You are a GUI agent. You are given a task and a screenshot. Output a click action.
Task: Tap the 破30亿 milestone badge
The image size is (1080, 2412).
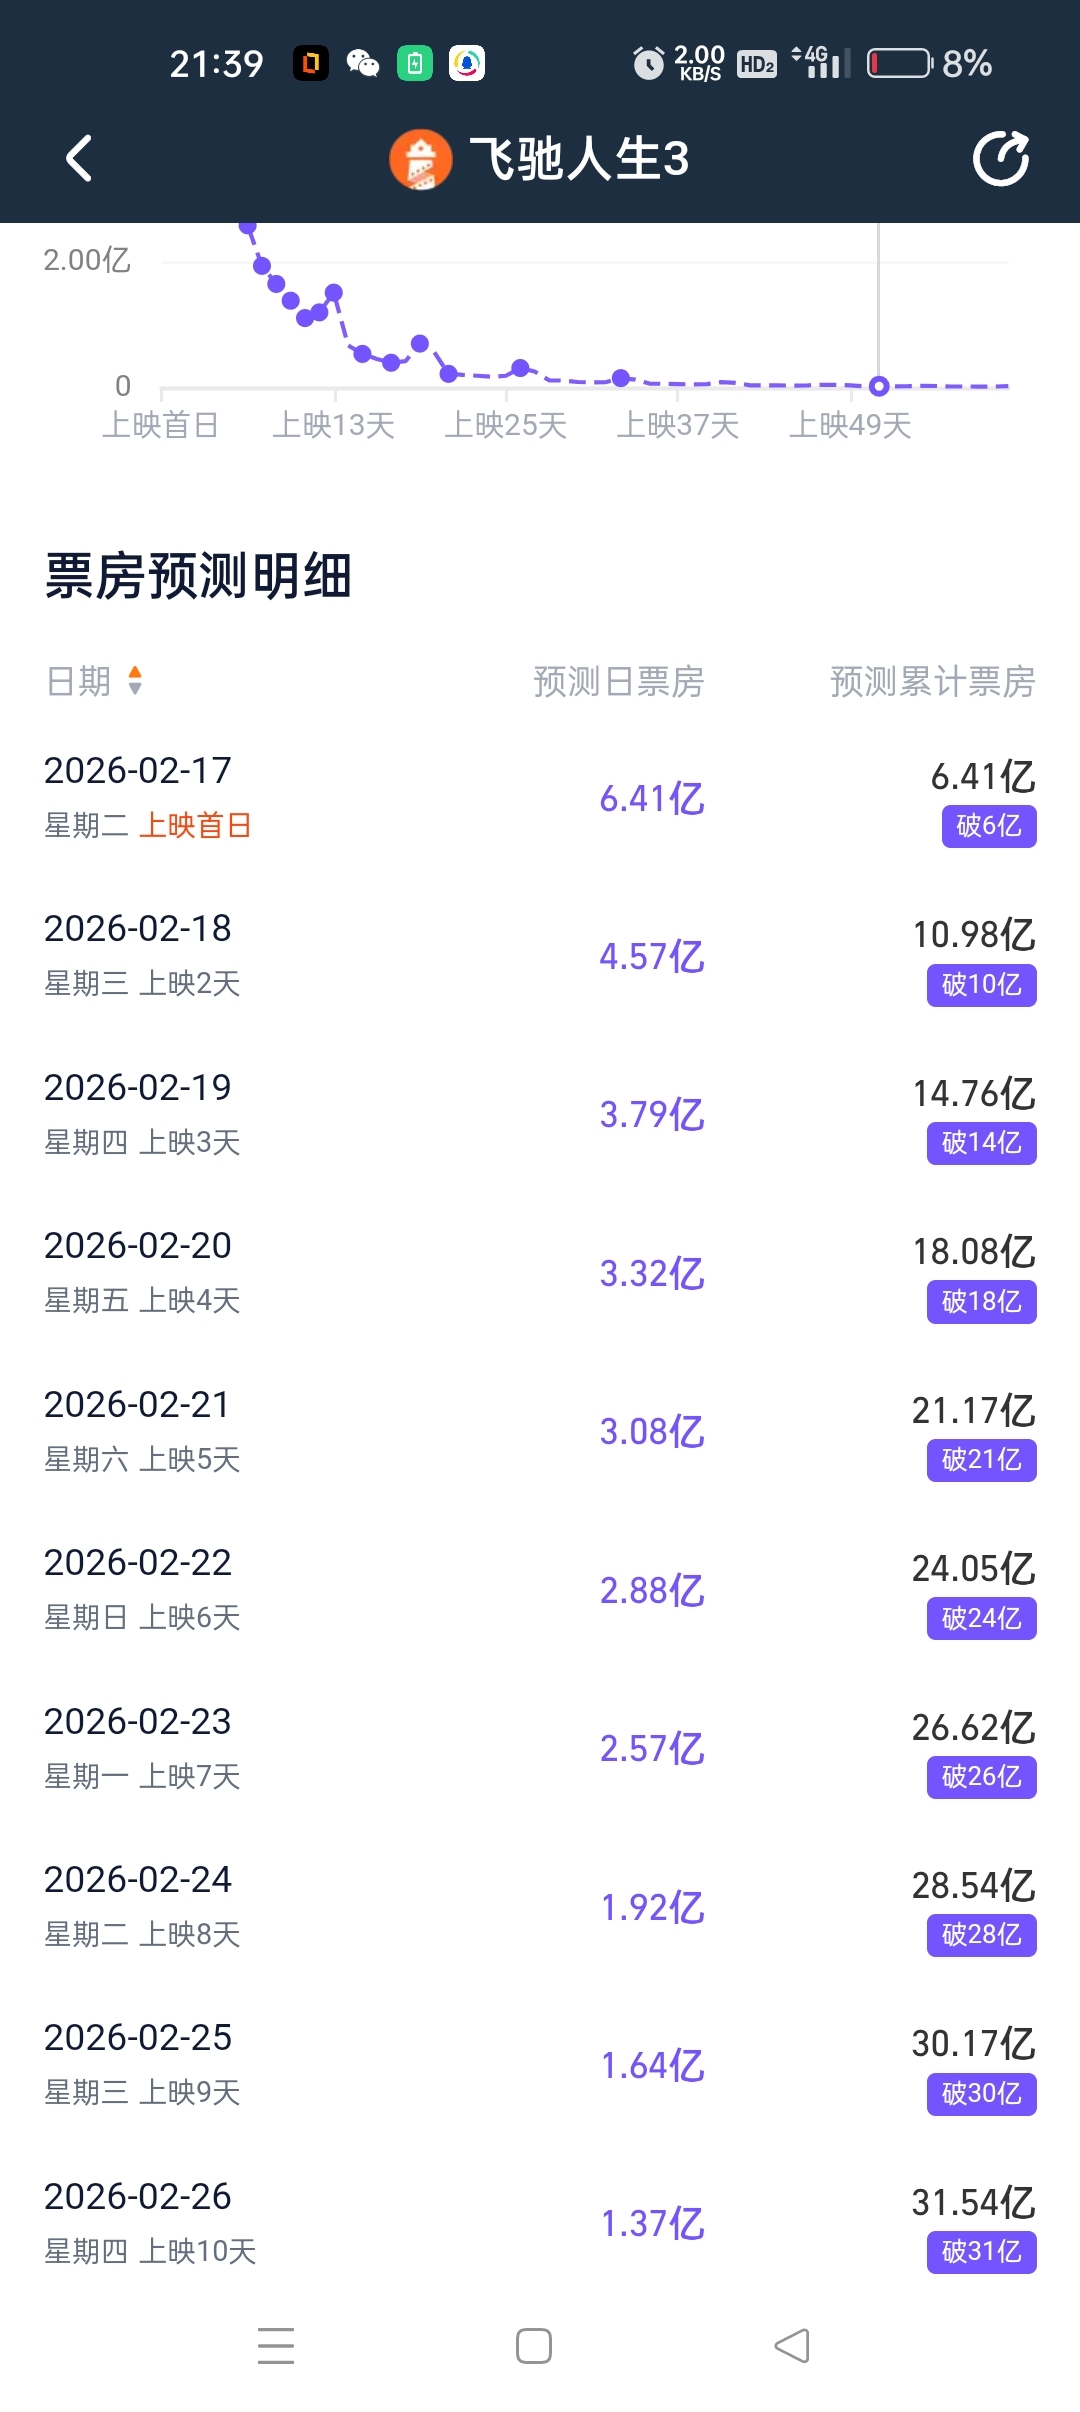click(981, 2094)
